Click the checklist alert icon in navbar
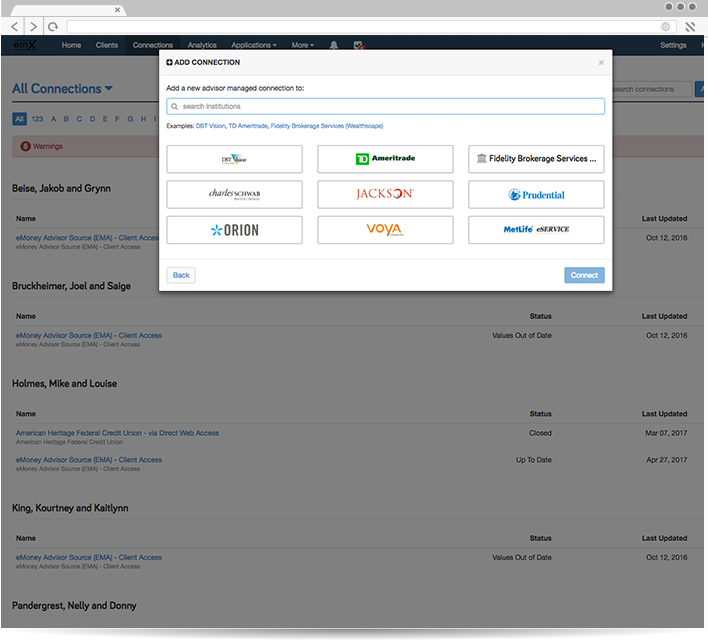 click(x=359, y=45)
